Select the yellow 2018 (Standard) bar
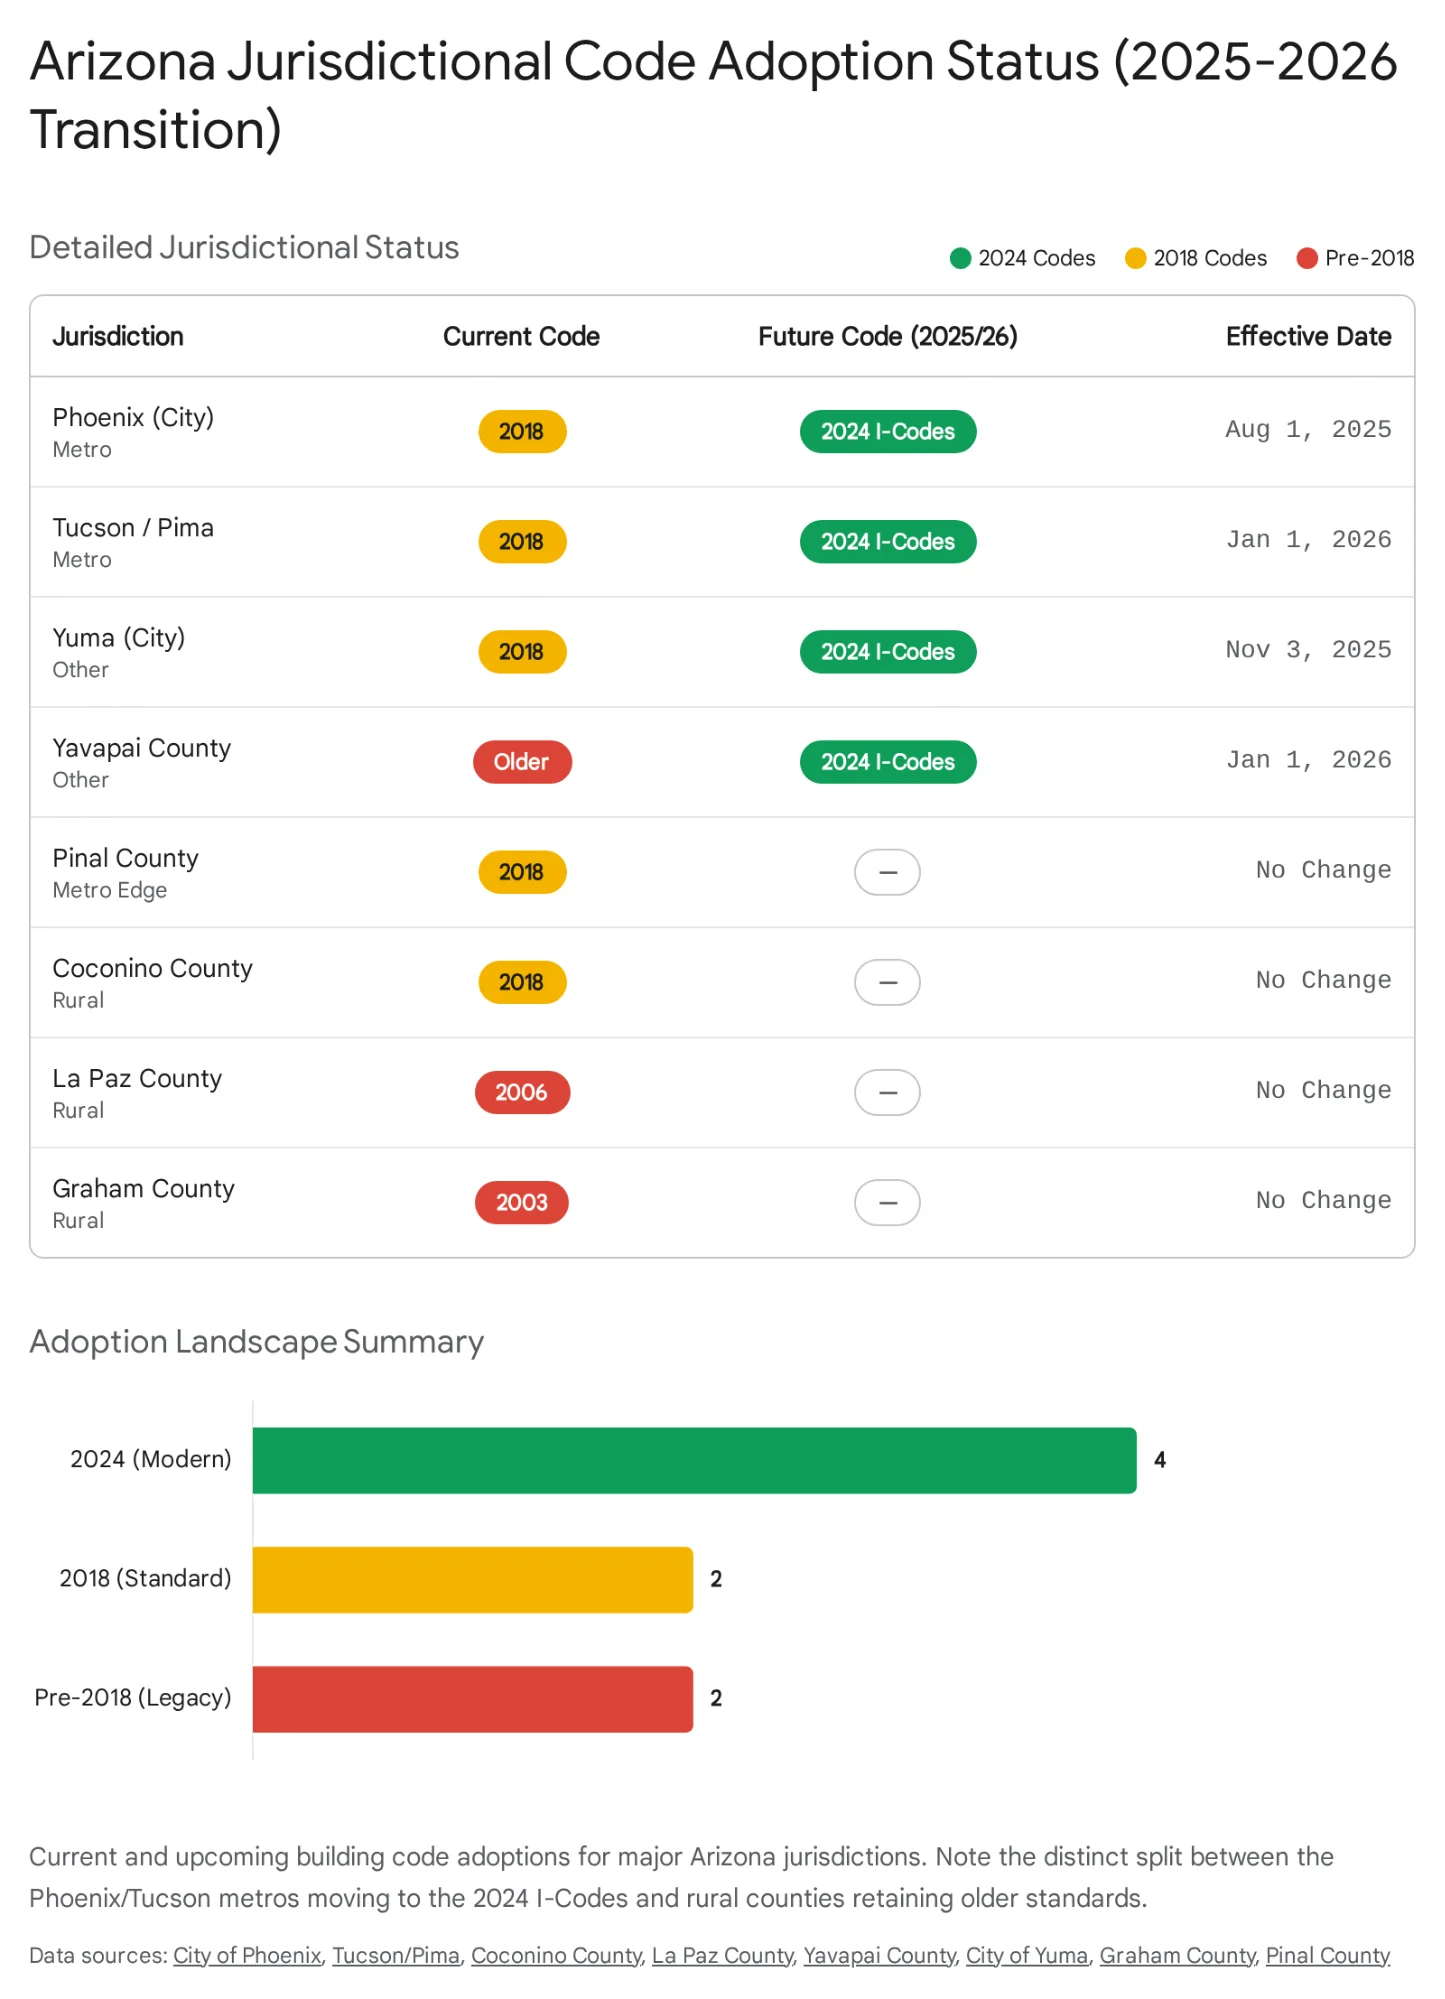Screen dimensions: 1445x1999 472,1579
